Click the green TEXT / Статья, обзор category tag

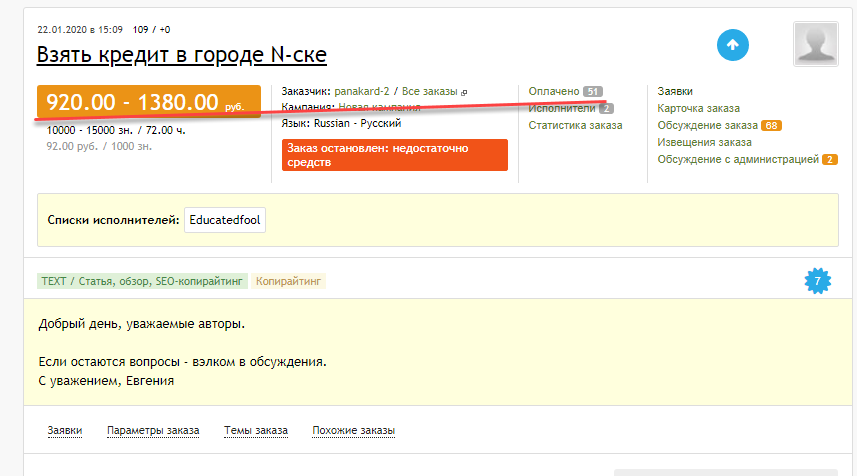point(141,282)
